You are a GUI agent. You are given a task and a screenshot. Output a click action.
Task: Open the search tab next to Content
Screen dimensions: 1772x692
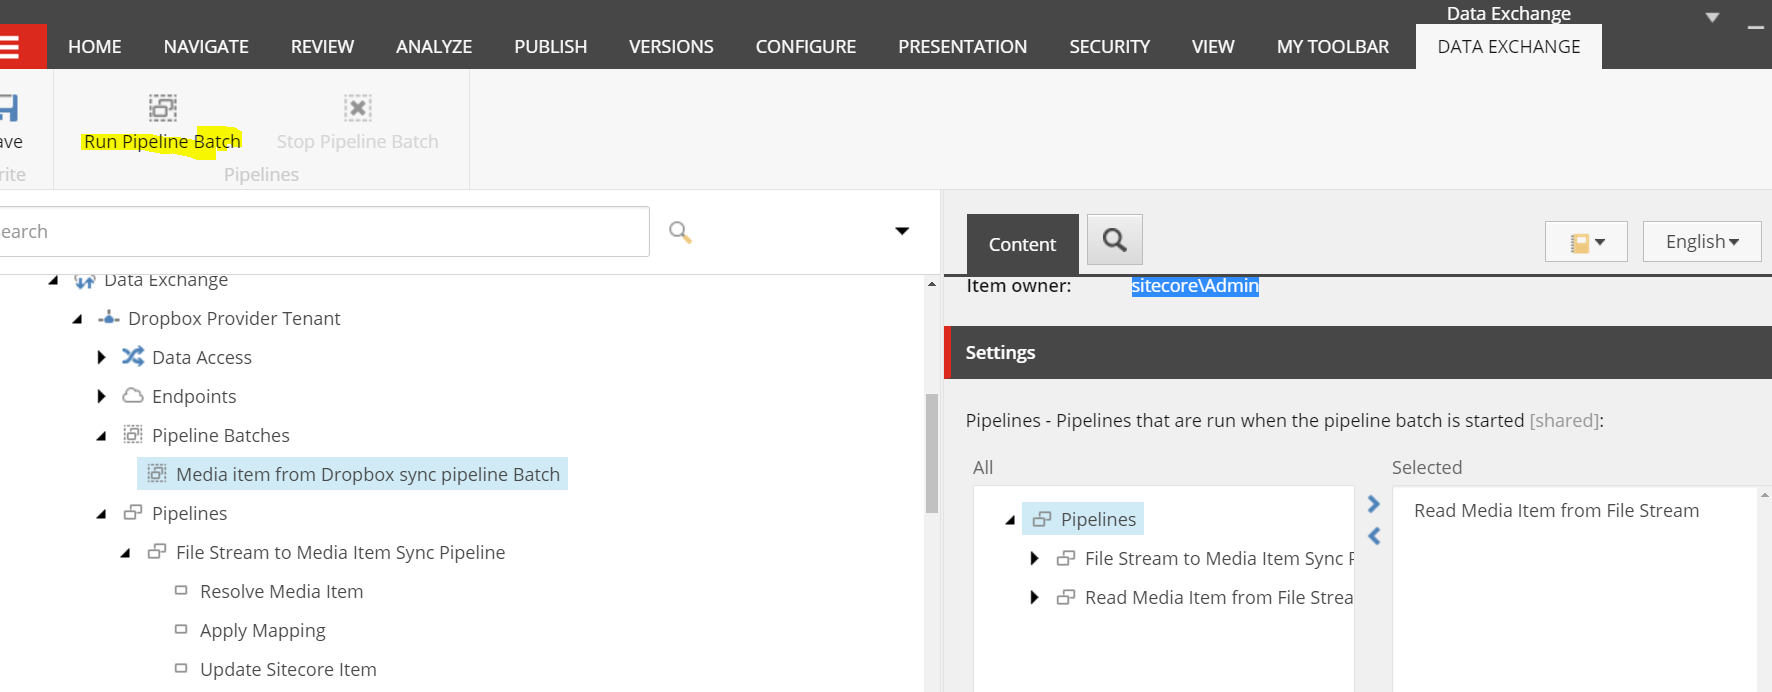(1114, 240)
